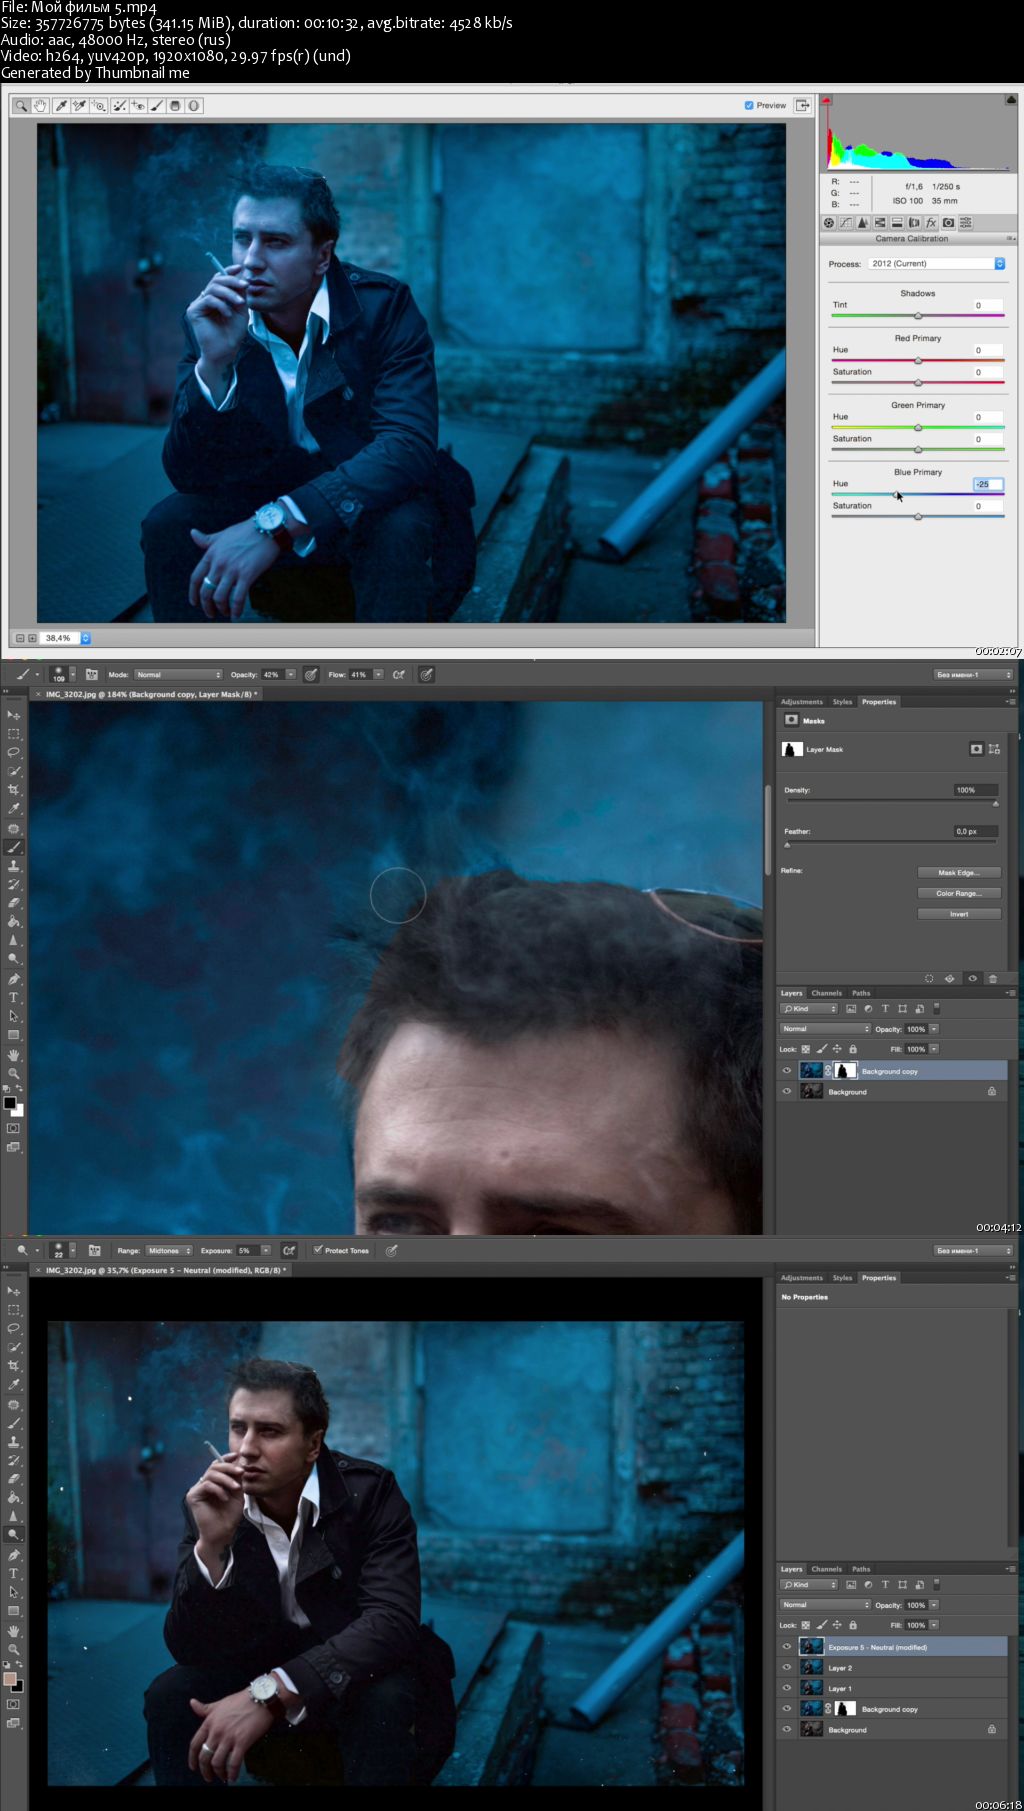Open the Camera Calibration camera icon tab
The image size is (1024, 1811).
click(948, 223)
